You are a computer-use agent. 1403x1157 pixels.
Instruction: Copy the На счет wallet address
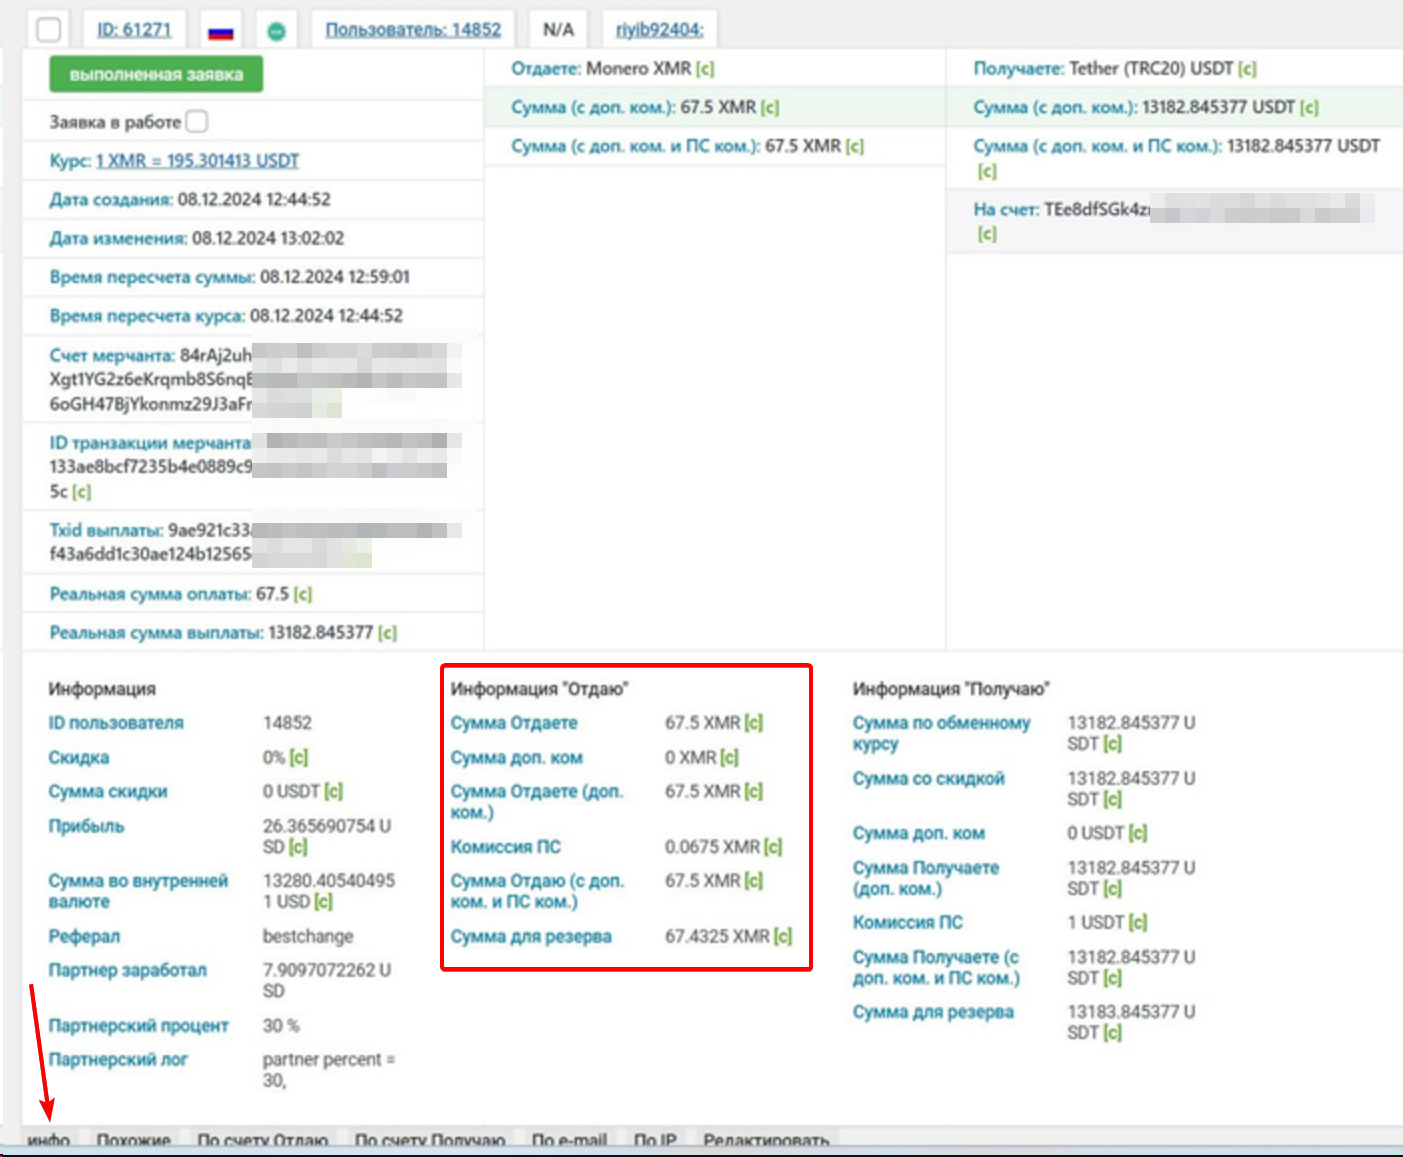coord(987,234)
